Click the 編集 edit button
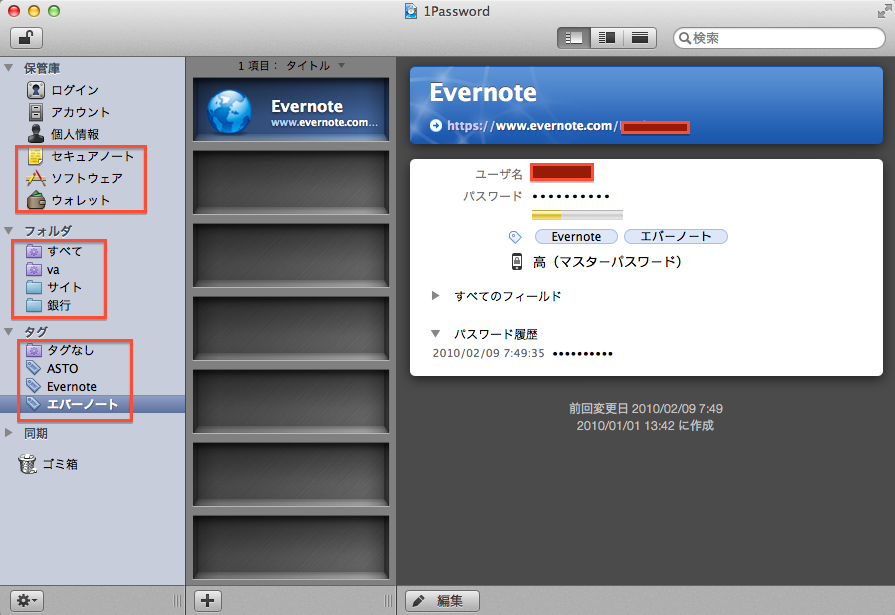Image resolution: width=895 pixels, height=615 pixels. coord(442,601)
